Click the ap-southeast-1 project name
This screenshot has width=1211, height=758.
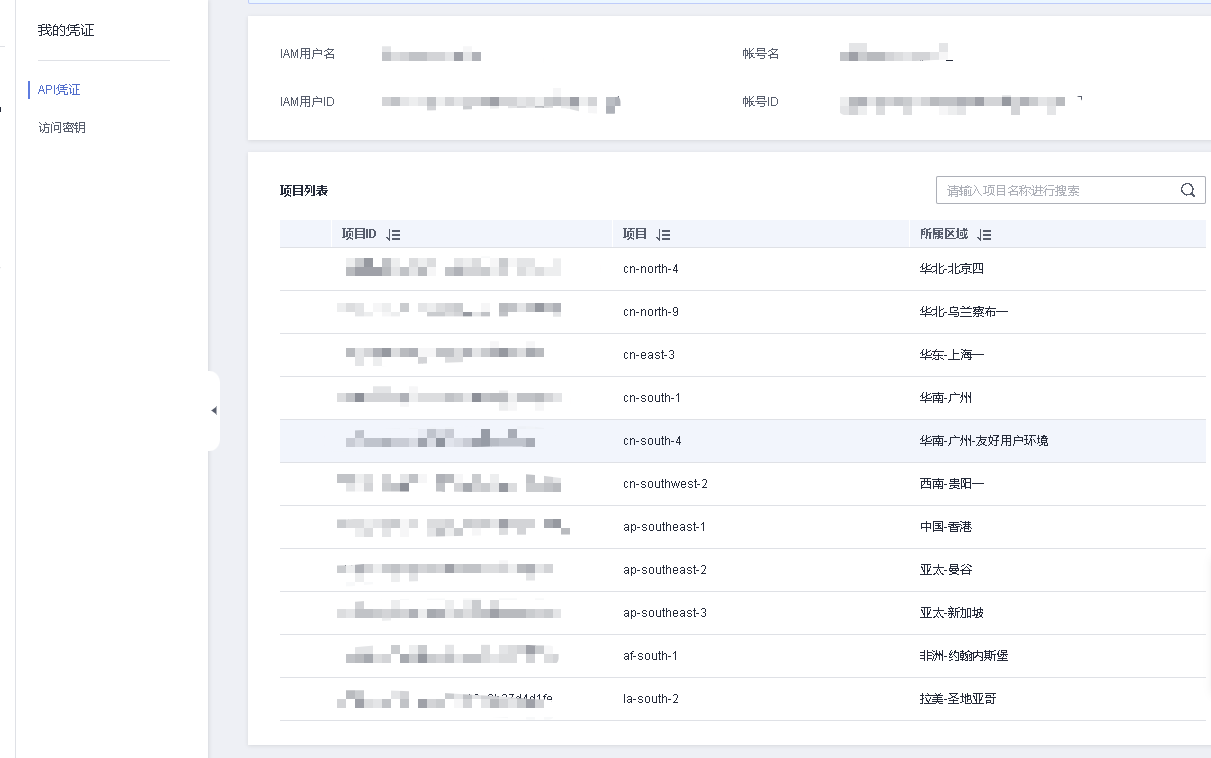click(x=664, y=527)
